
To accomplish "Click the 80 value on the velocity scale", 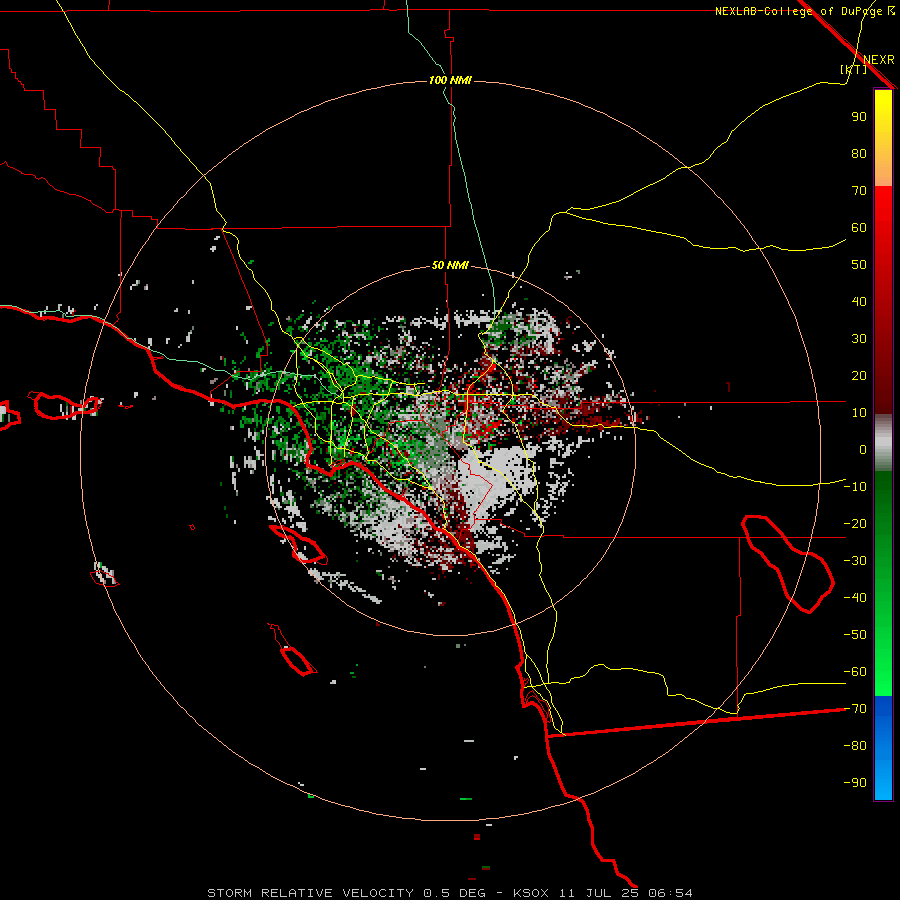I will pyautogui.click(x=859, y=154).
